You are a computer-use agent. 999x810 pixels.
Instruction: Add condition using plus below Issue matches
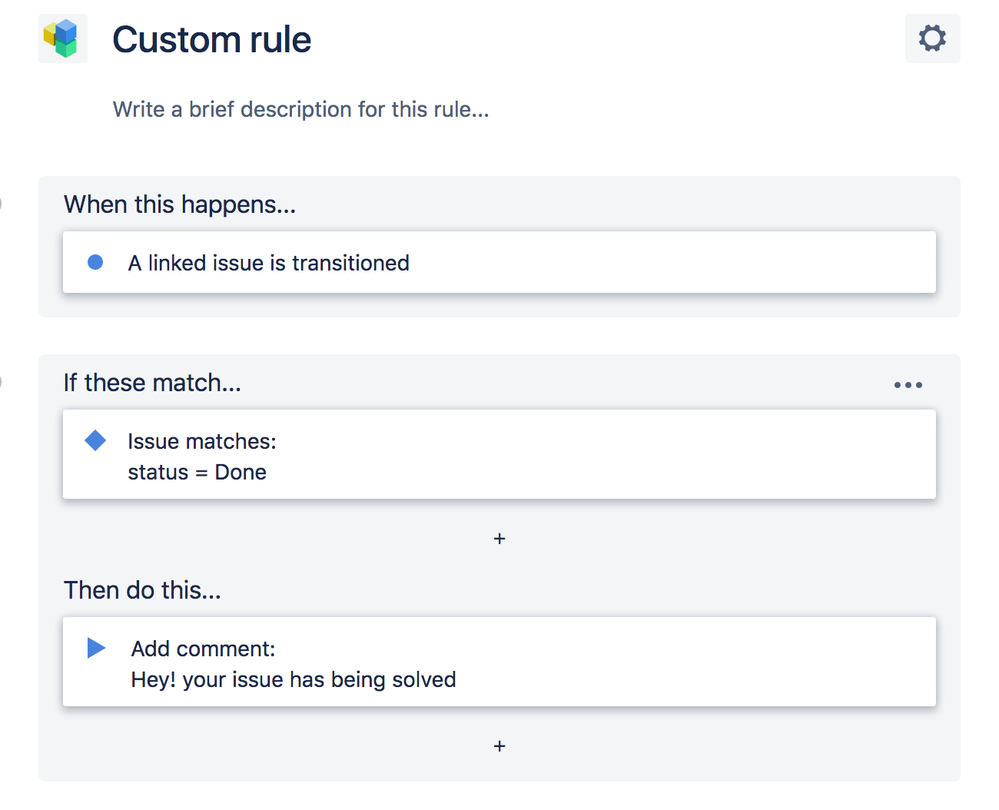pos(499,539)
